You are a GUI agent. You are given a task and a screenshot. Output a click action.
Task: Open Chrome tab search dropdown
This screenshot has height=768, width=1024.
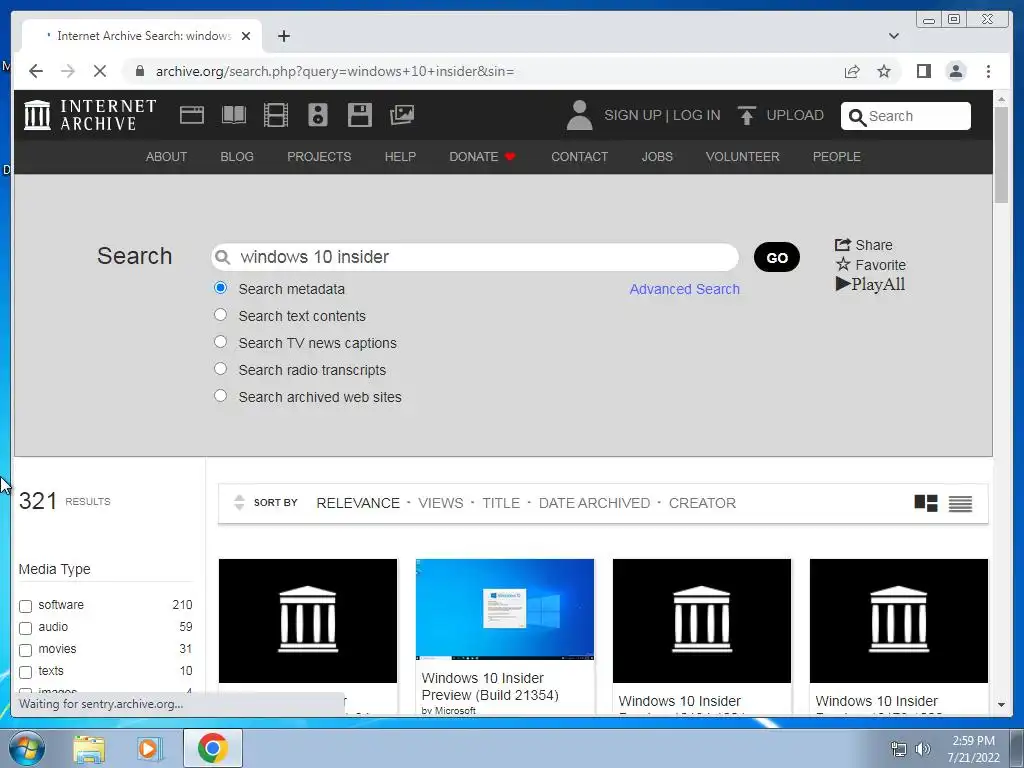click(x=893, y=36)
